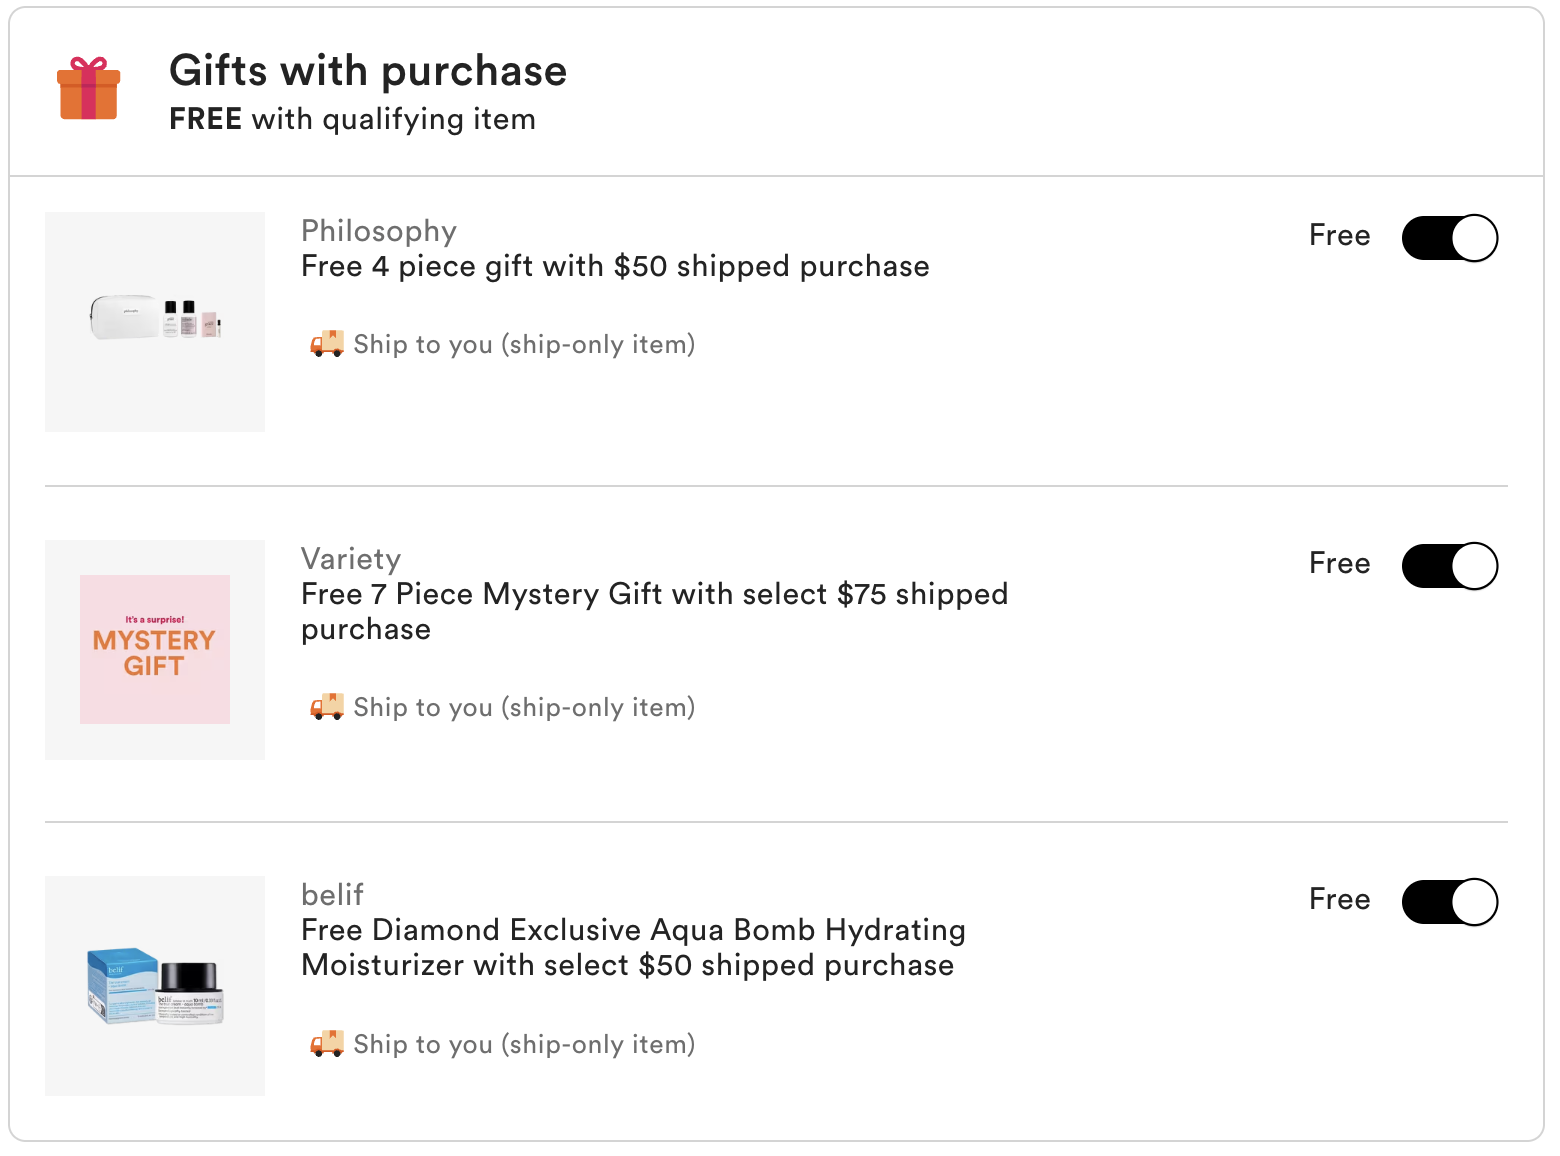View the belif moisturizer product image
Image resolution: width=1560 pixels, height=1156 pixels.
155,986
